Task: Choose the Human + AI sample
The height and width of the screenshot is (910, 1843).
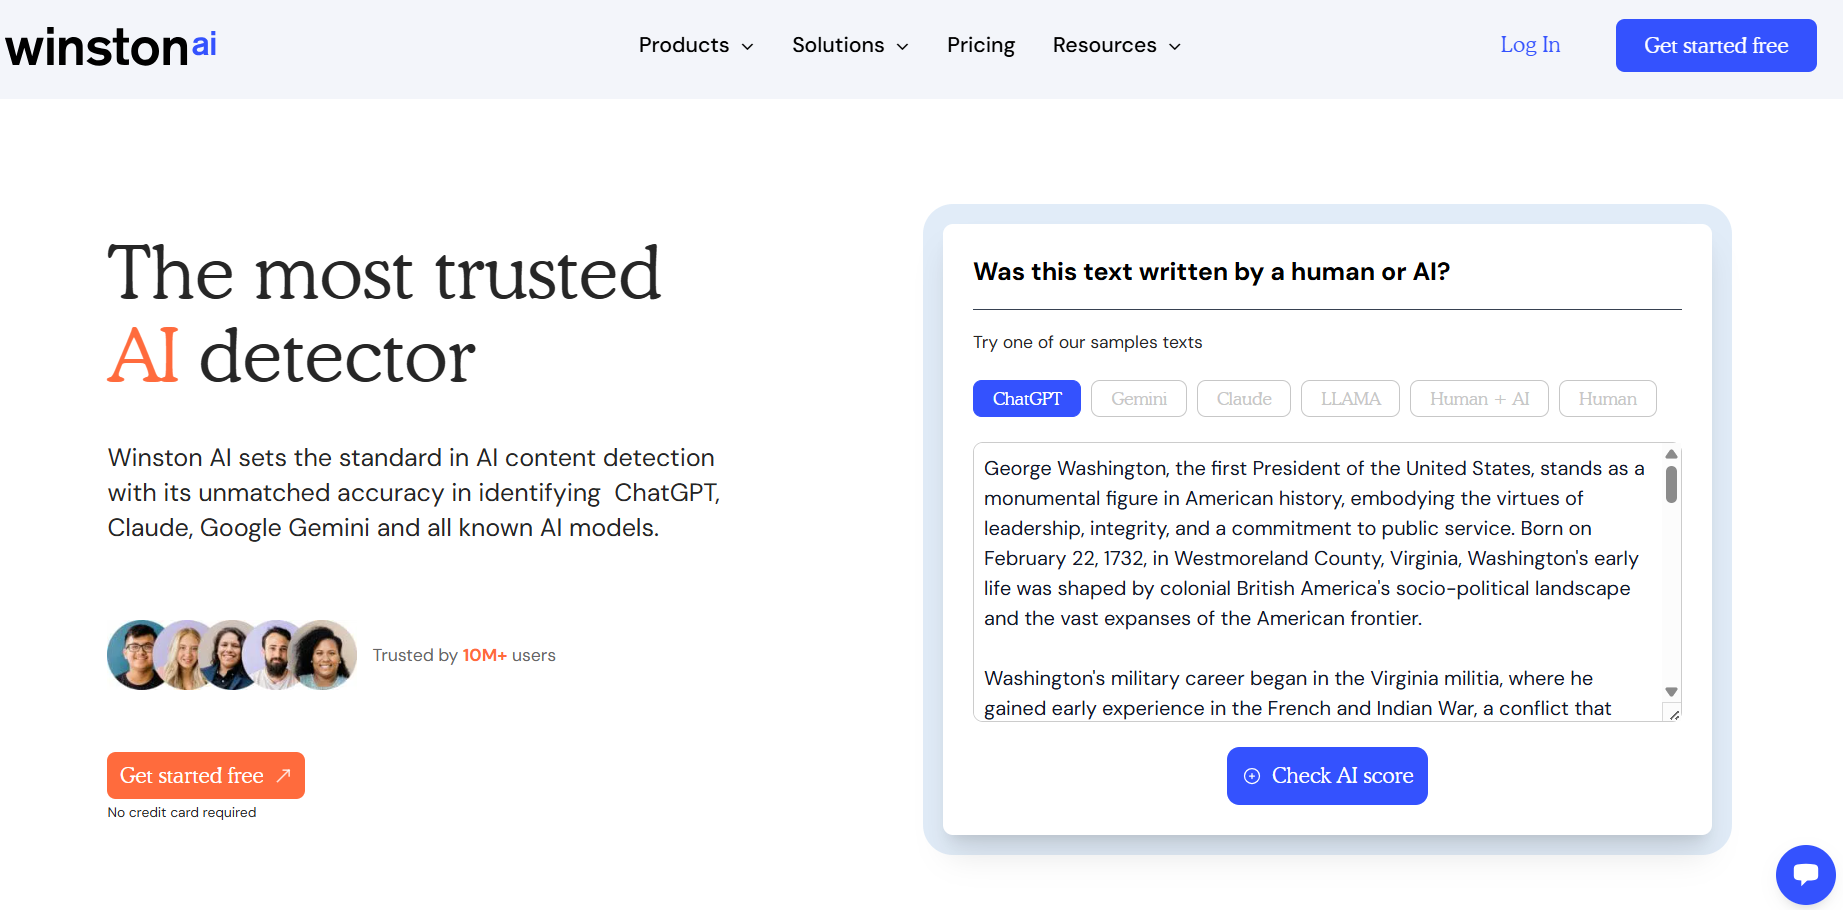Action: point(1478,399)
